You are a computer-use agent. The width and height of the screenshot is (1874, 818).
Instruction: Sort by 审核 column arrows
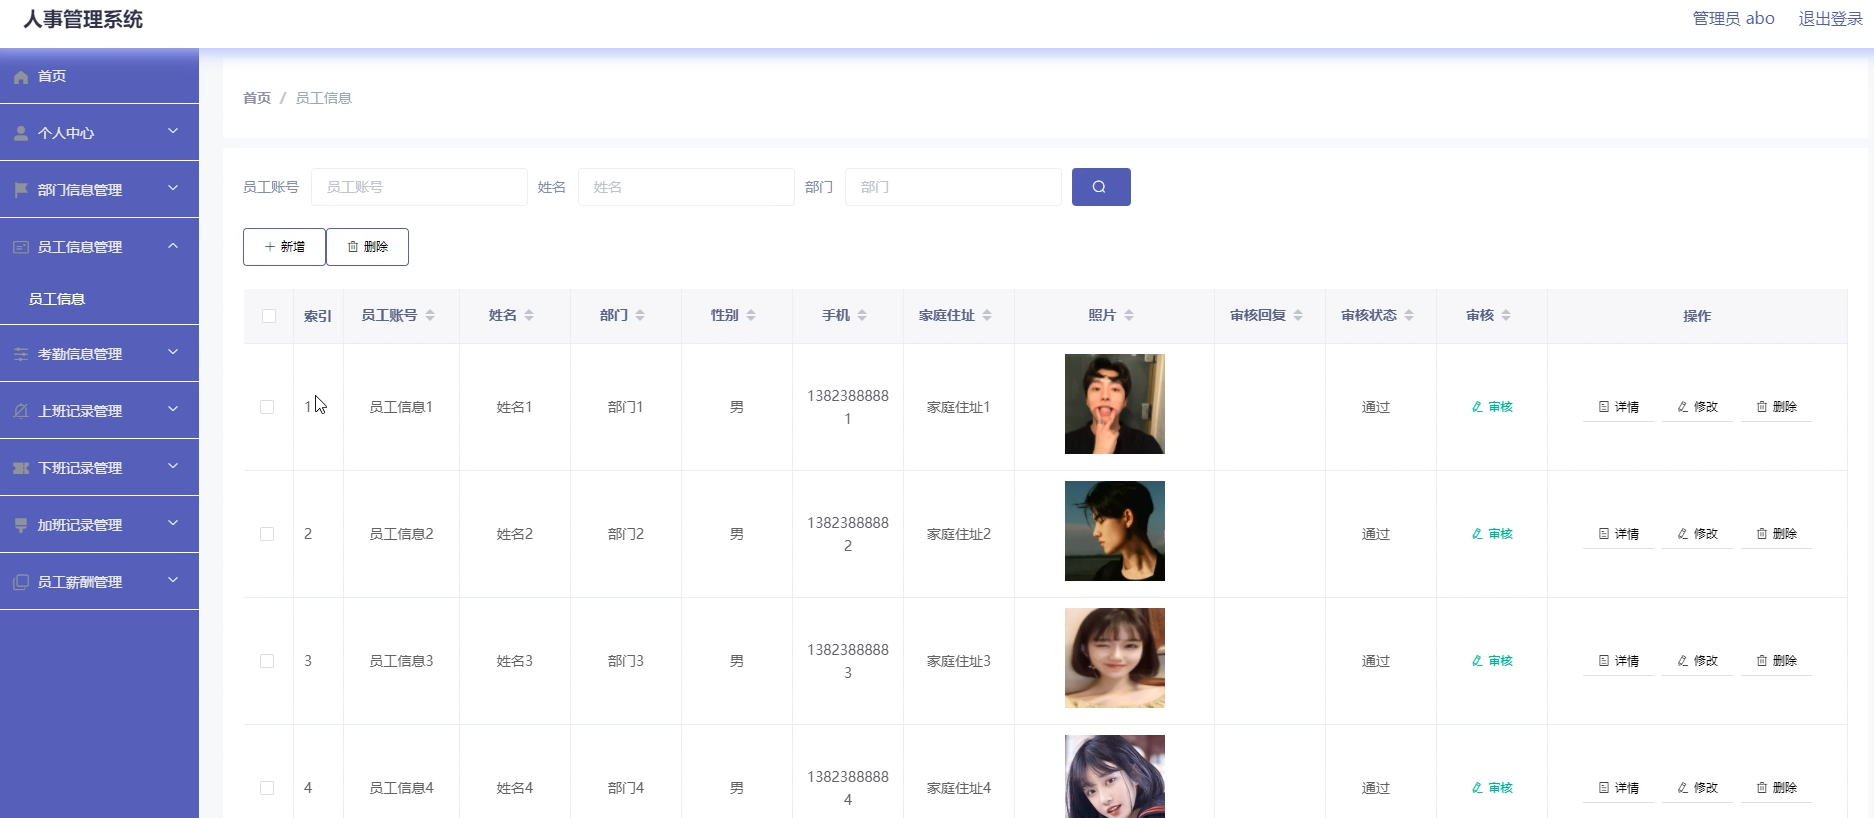click(1506, 315)
